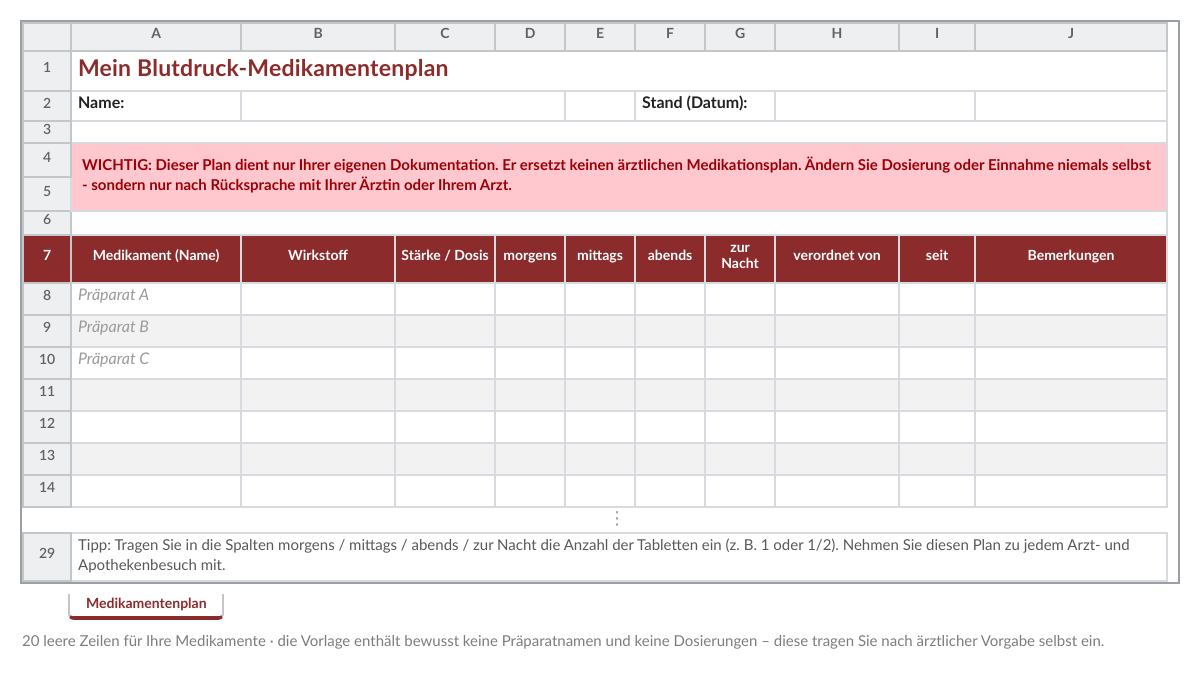Select column E header

pos(600,34)
